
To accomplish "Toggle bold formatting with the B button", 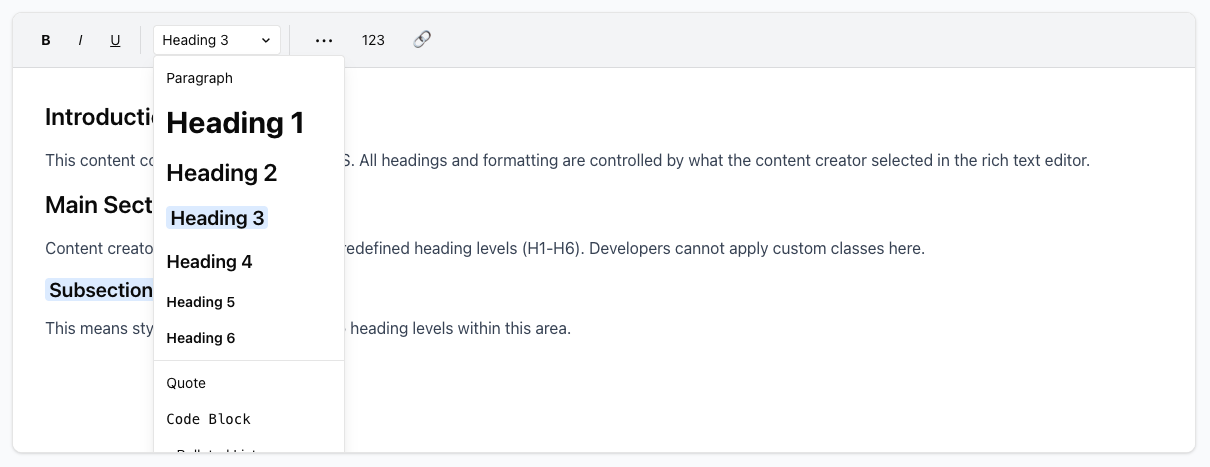I will tap(46, 40).
